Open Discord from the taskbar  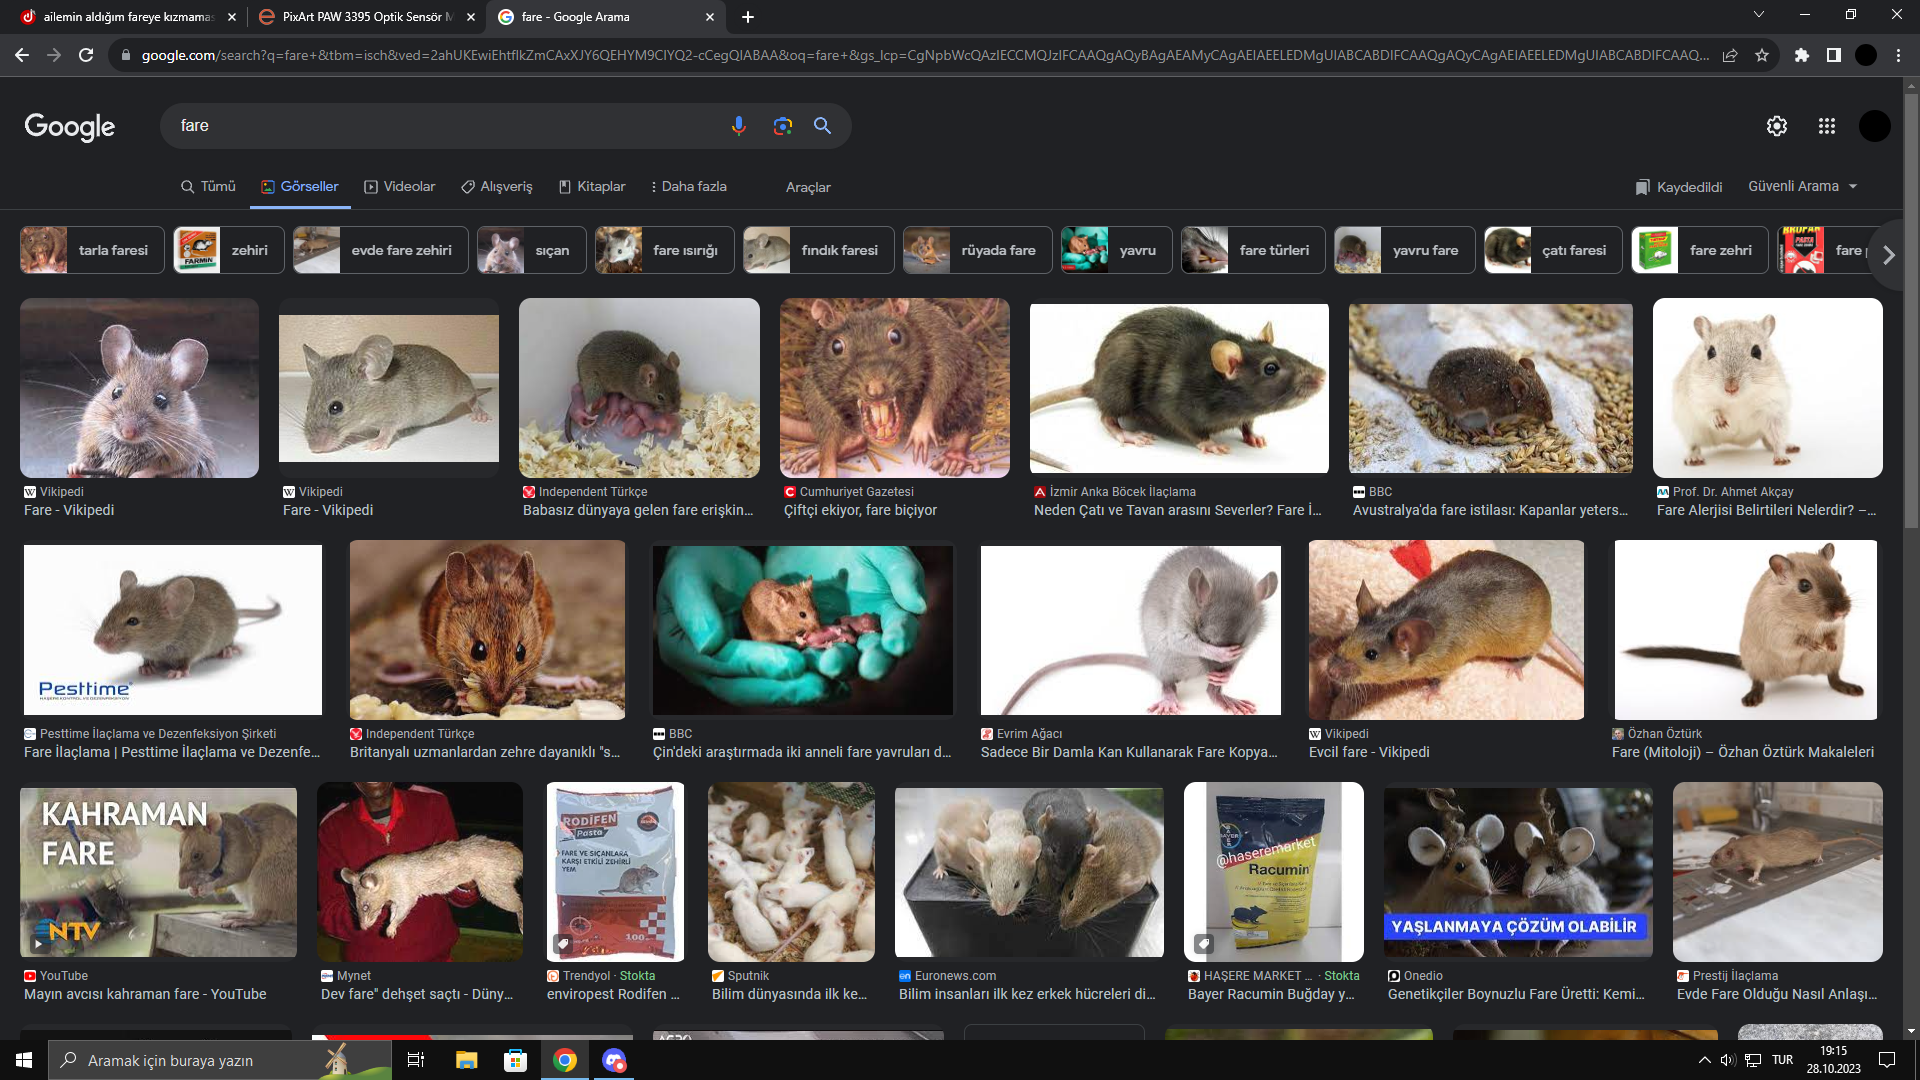pos(614,1060)
